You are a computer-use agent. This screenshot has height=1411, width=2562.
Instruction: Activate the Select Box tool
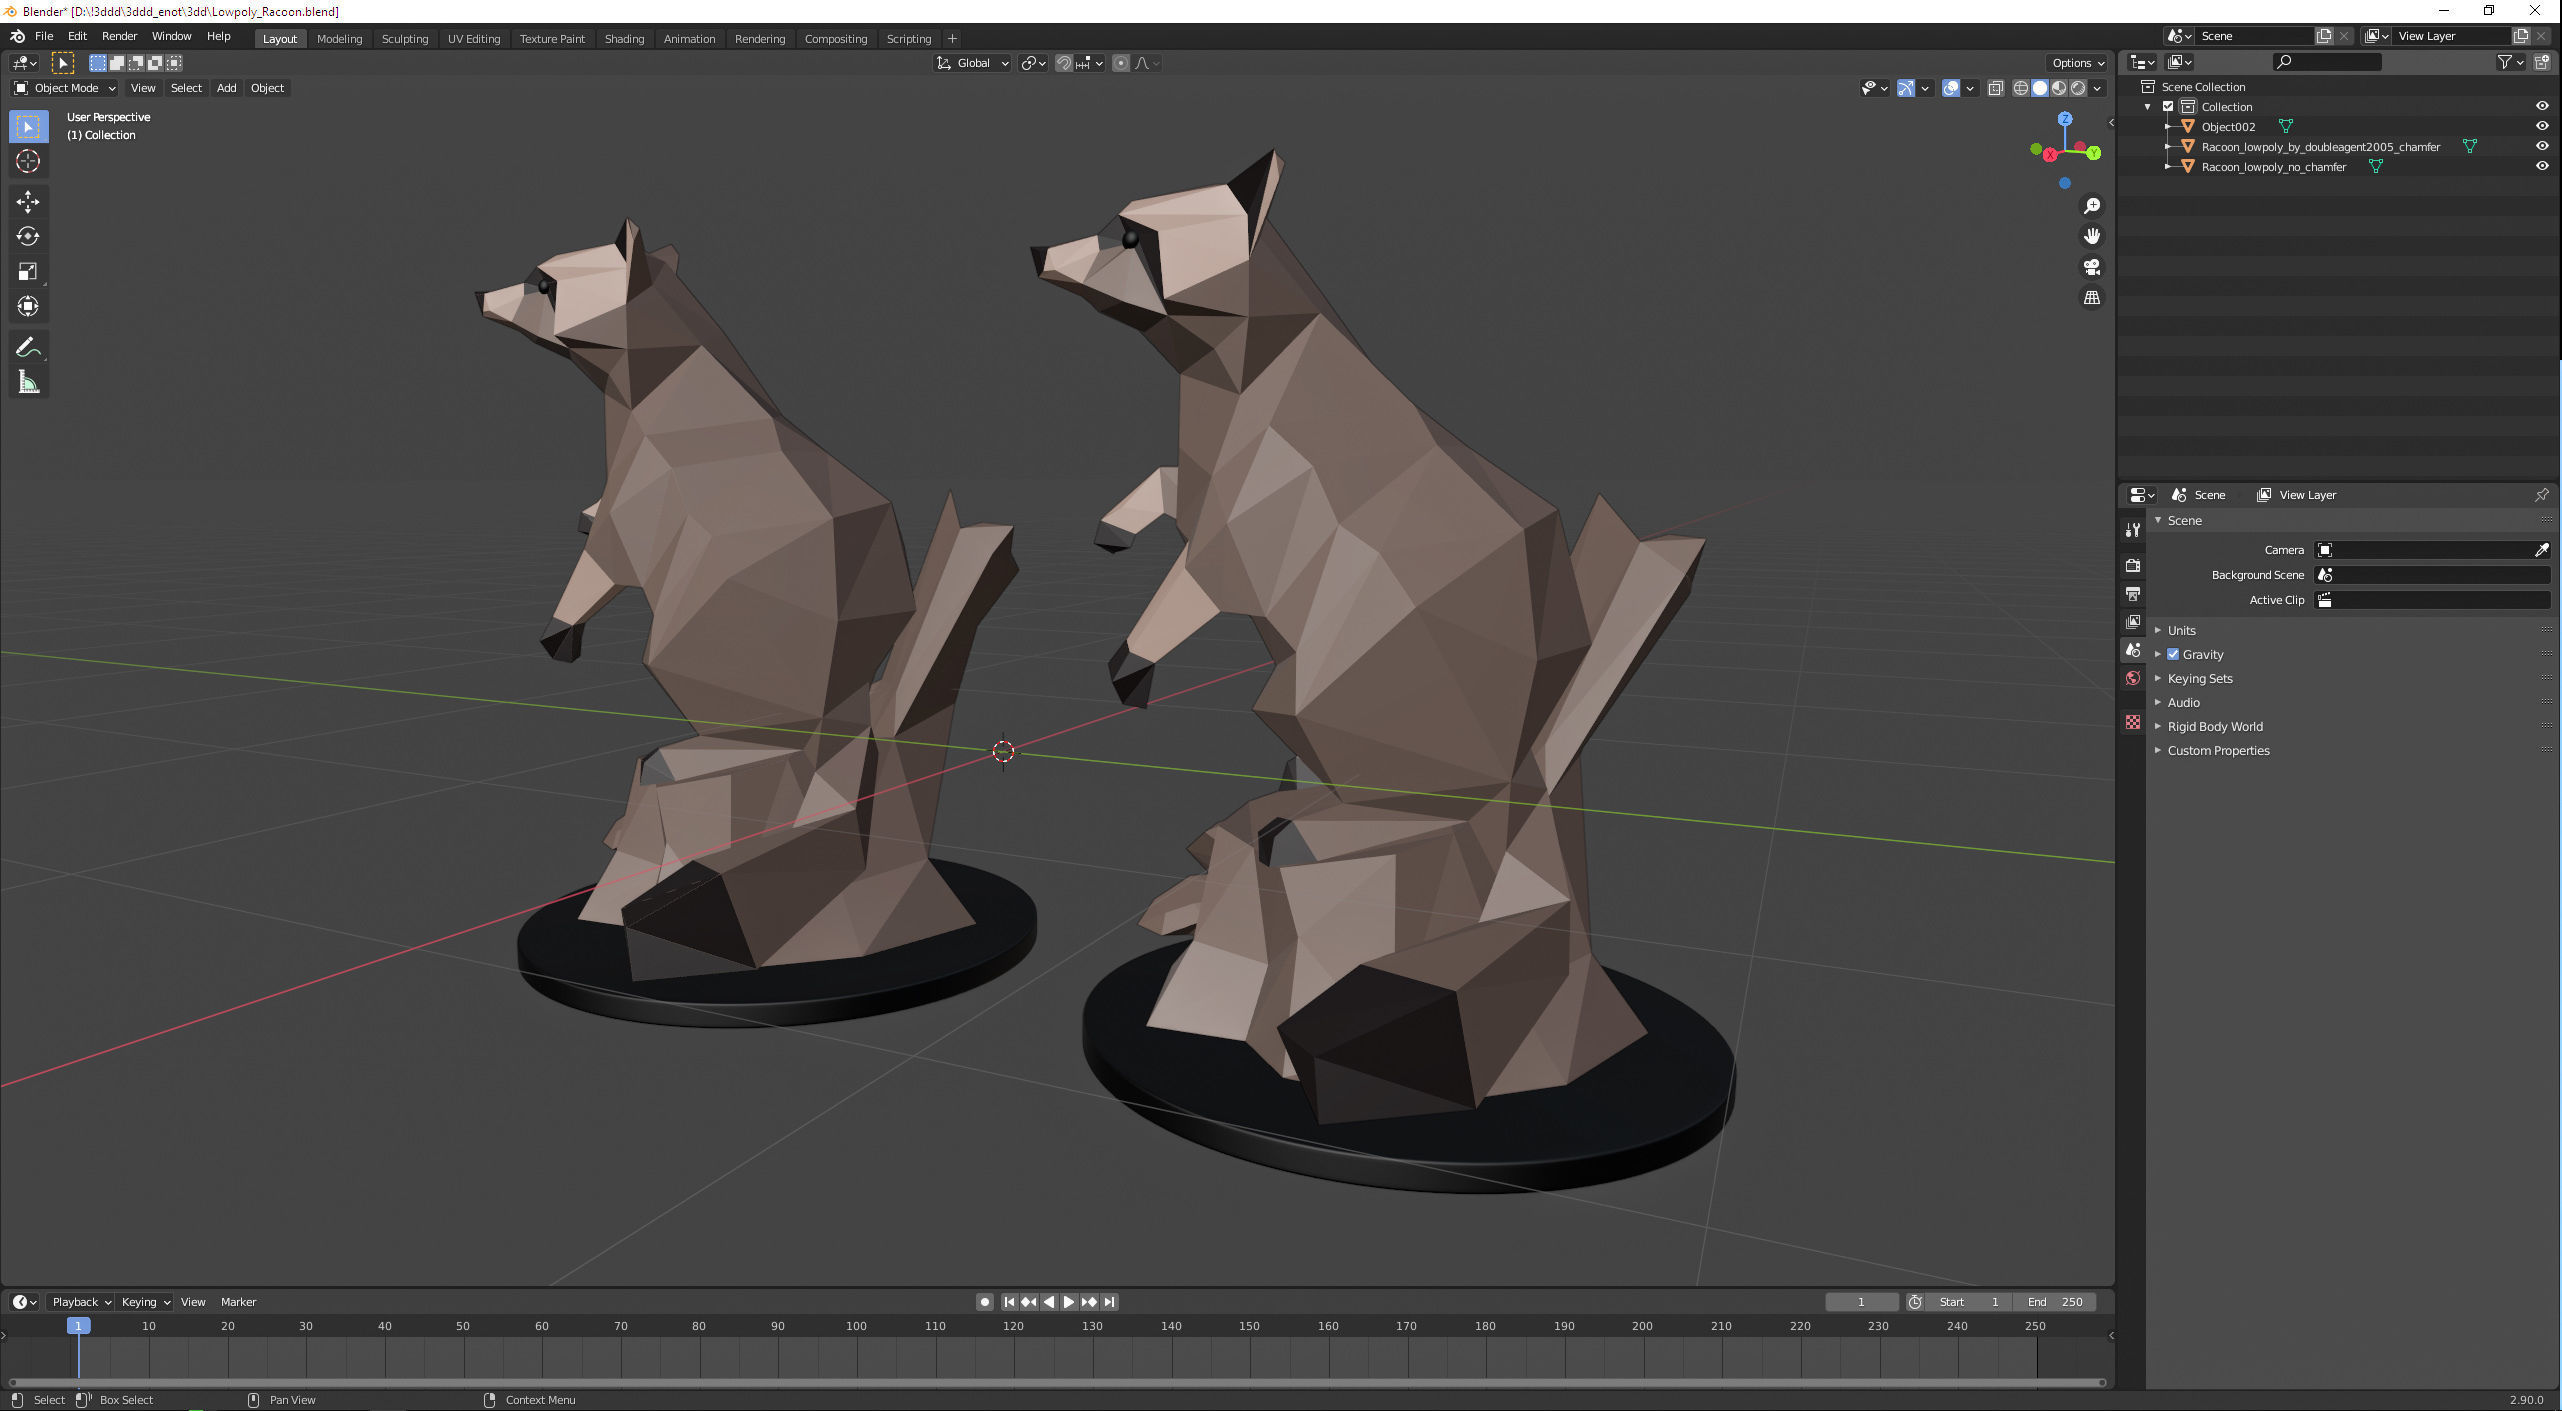[28, 127]
